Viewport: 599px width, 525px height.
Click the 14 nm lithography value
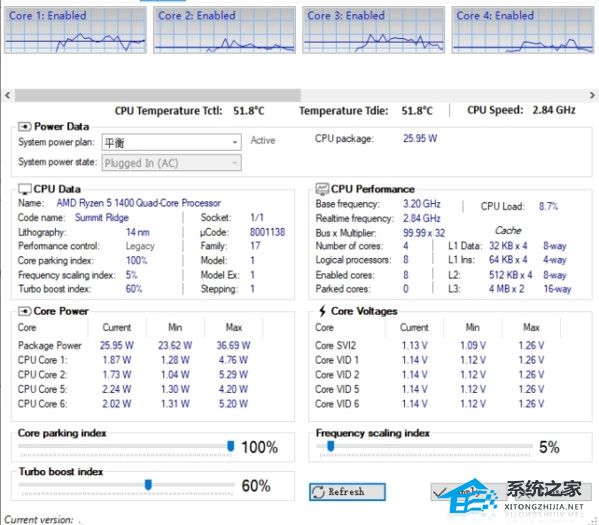coord(138,232)
